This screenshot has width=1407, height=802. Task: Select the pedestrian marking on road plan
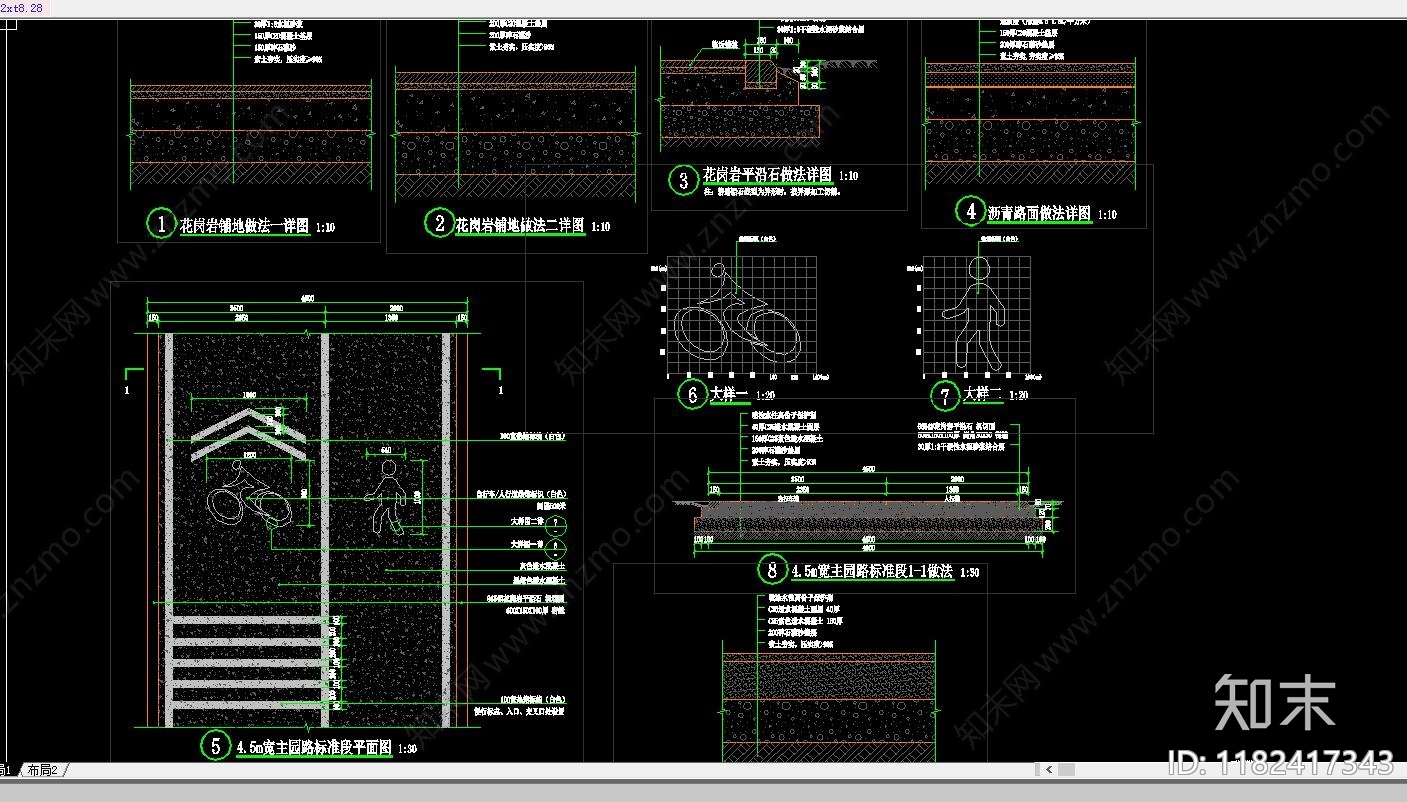[384, 497]
